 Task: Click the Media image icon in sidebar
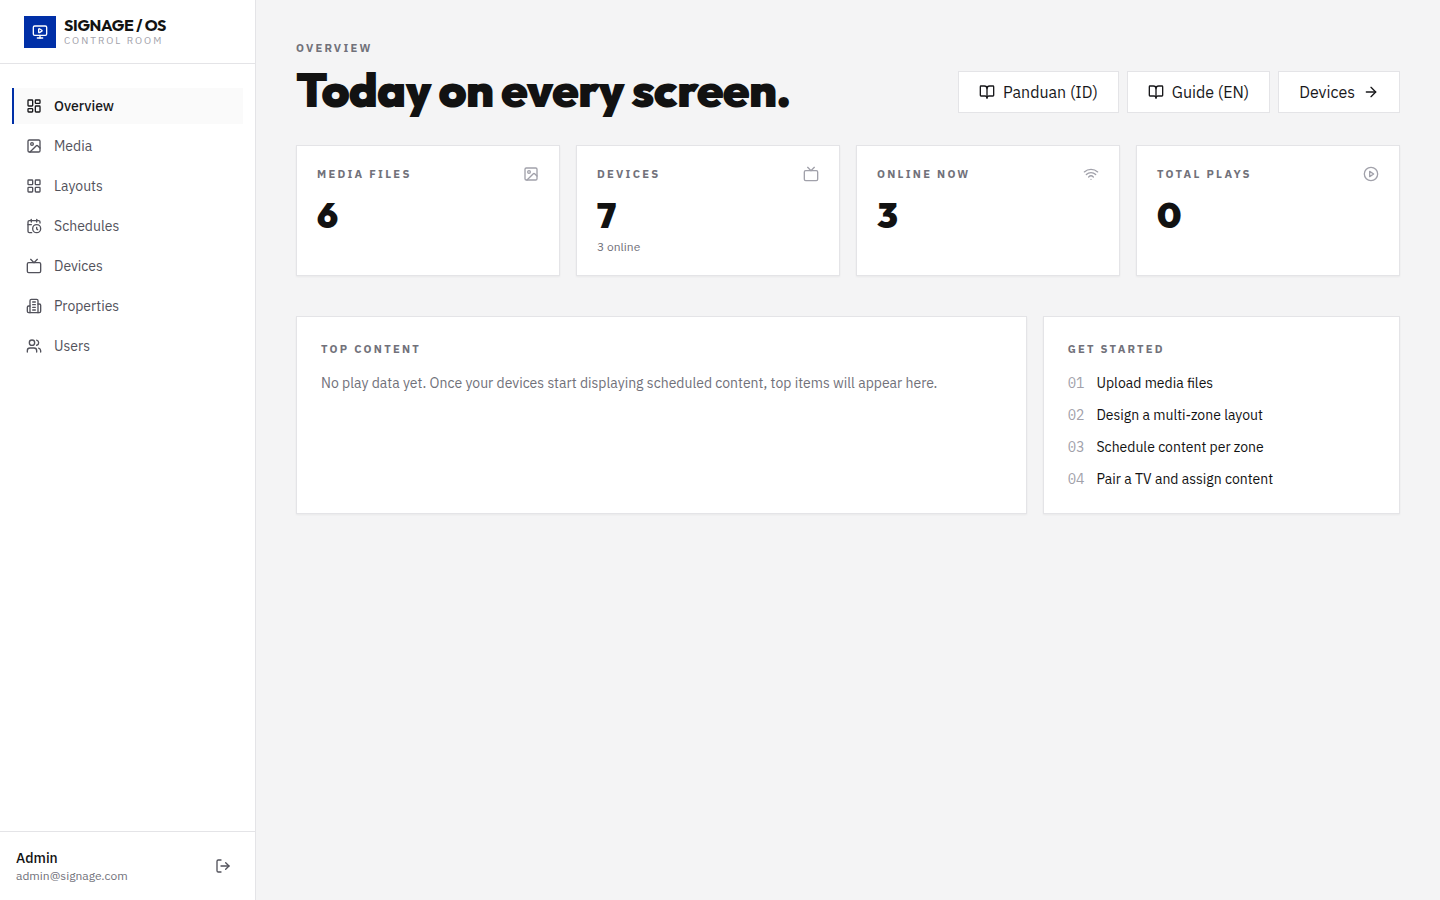[x=34, y=146]
